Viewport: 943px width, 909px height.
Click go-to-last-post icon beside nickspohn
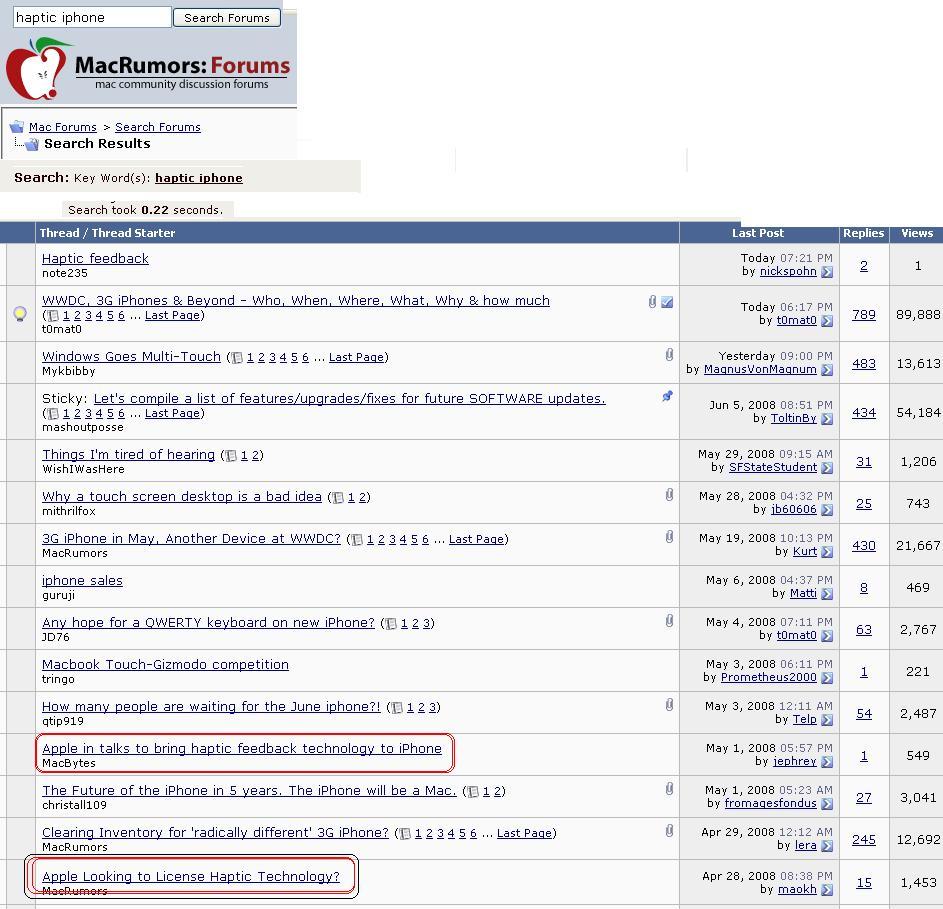(827, 272)
